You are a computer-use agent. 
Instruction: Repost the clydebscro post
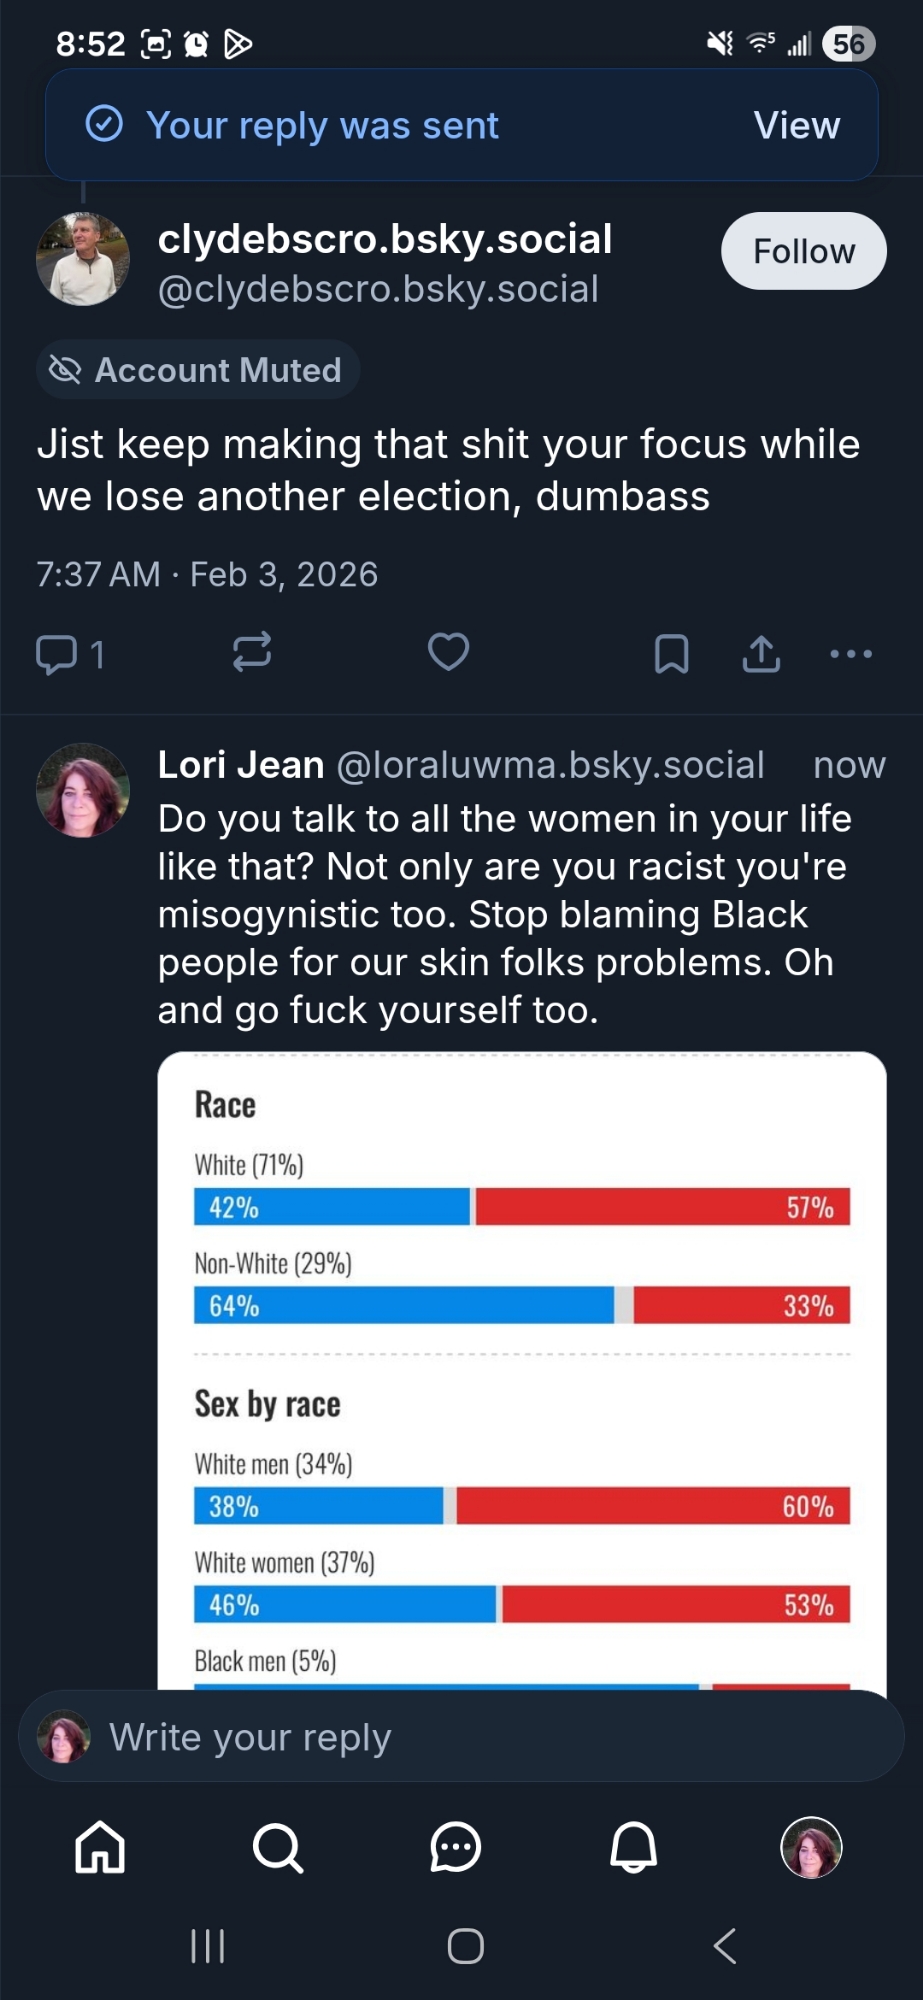[x=251, y=652]
